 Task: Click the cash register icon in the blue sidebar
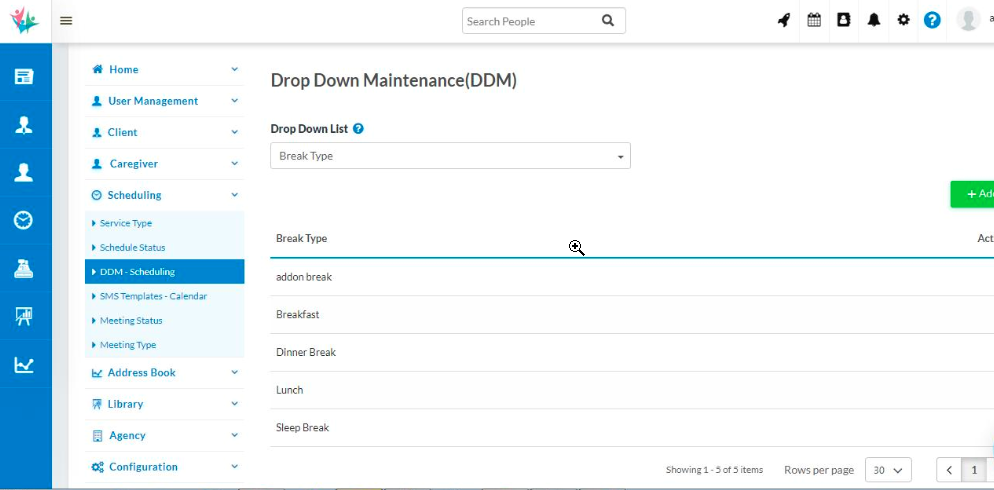[x=24, y=269]
